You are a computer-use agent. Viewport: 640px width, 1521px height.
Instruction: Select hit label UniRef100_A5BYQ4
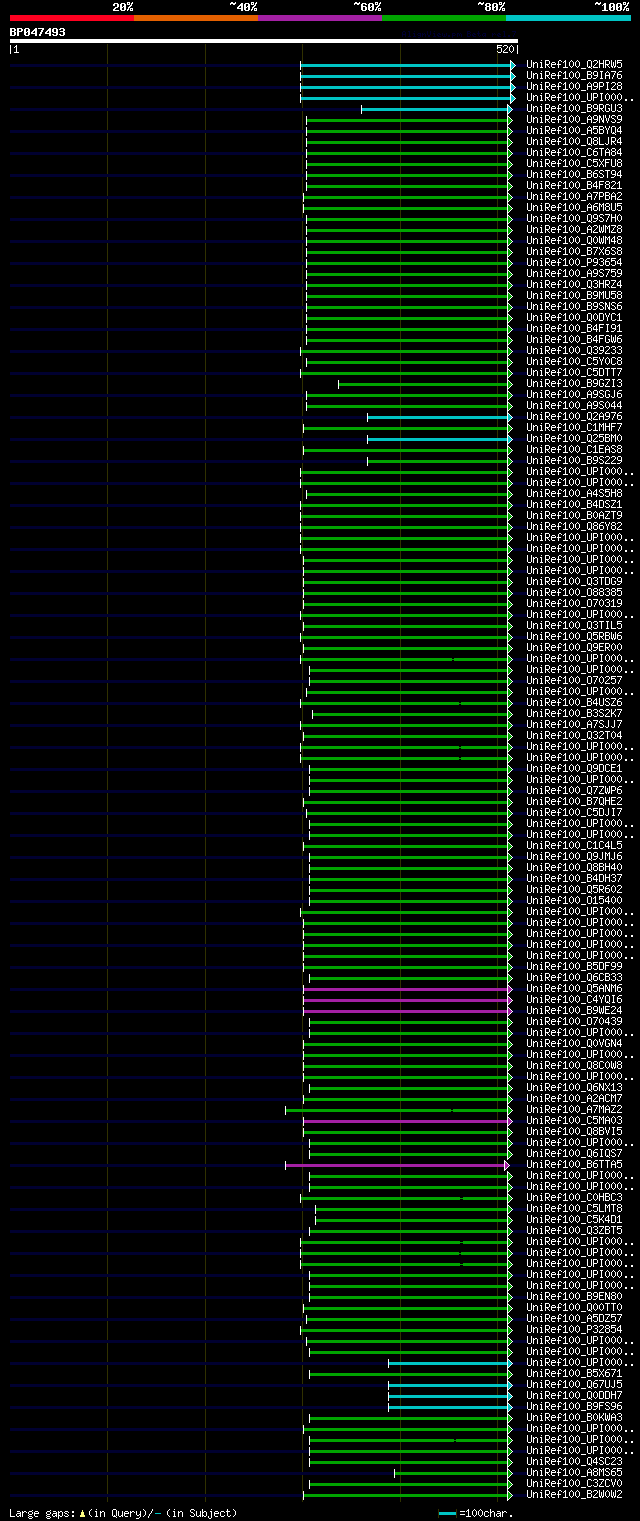pyautogui.click(x=574, y=130)
